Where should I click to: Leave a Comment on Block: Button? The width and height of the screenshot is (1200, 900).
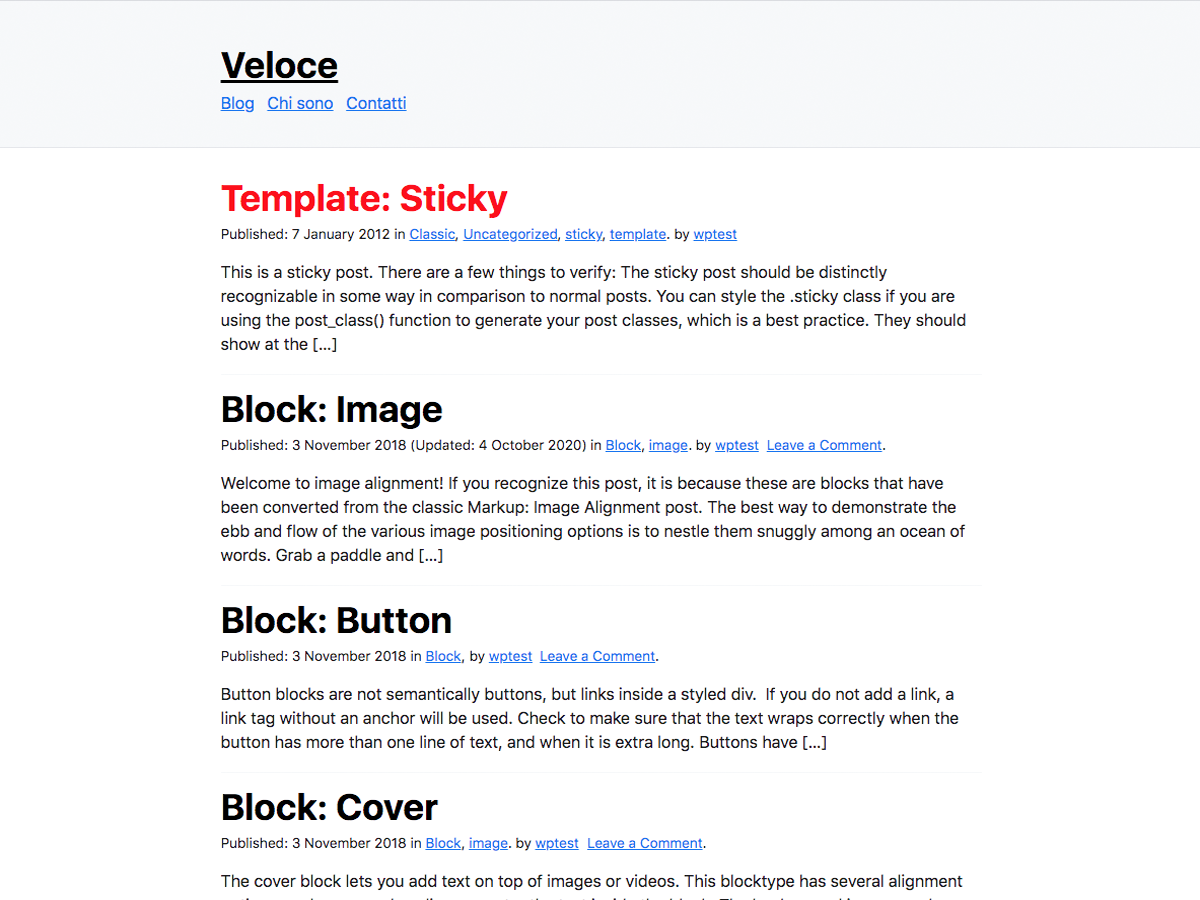tap(597, 656)
